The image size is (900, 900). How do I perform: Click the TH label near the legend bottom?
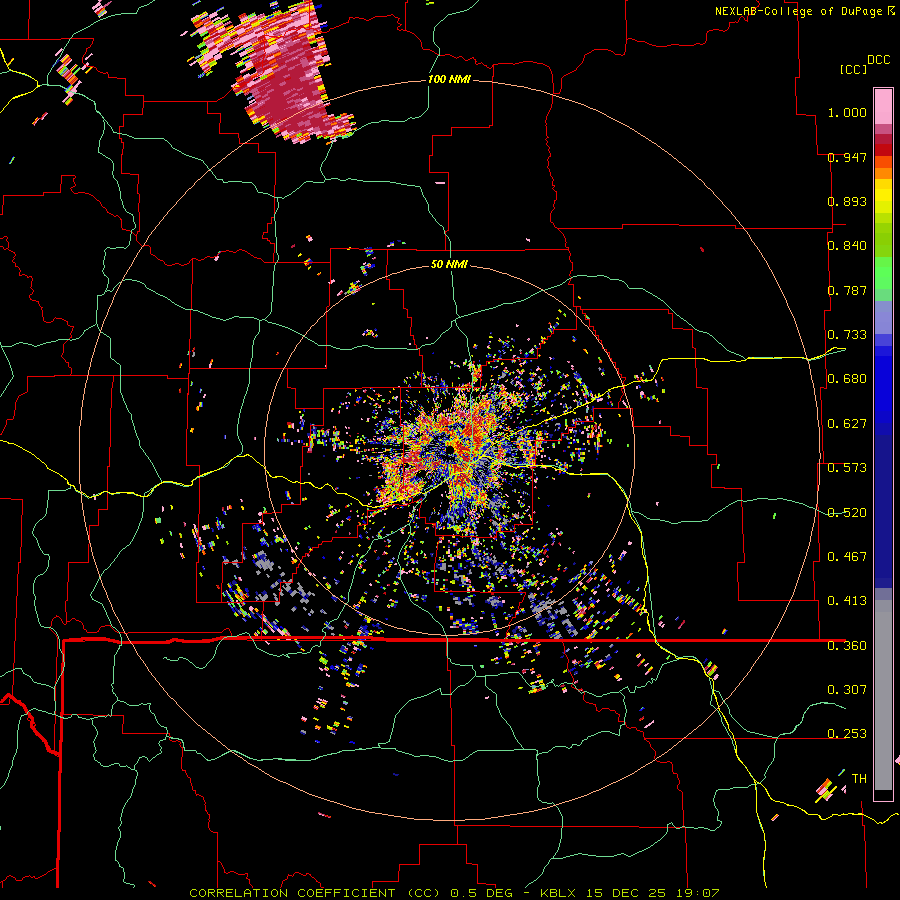[x=859, y=779]
